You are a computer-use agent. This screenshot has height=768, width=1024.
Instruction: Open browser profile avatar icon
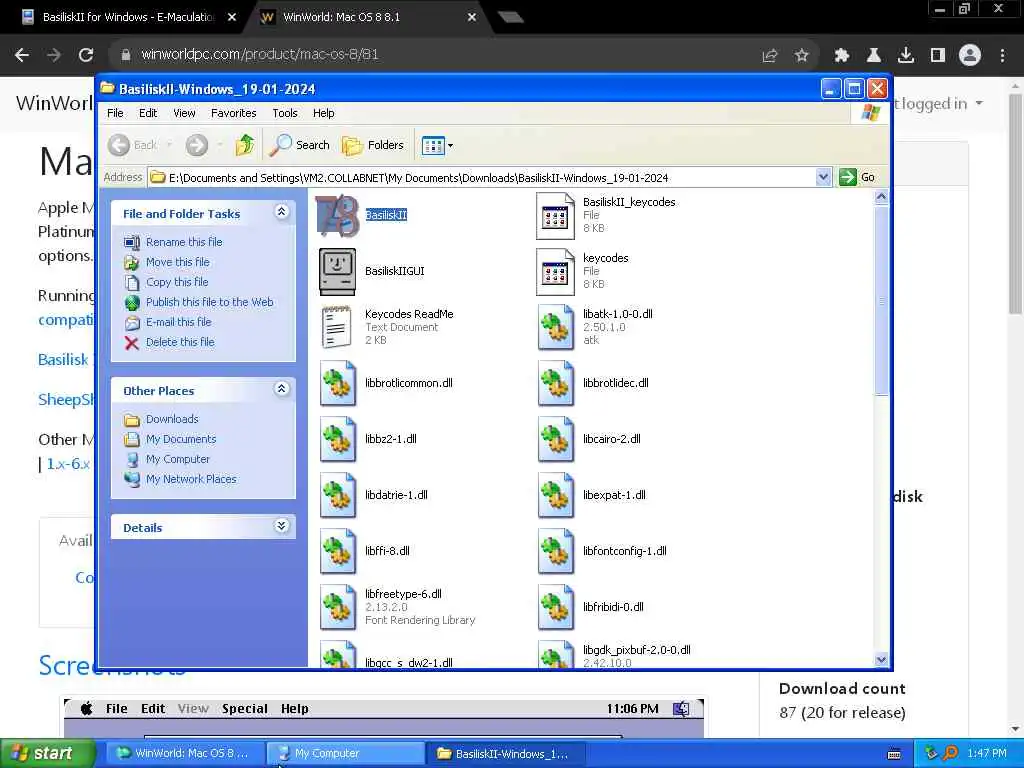click(x=970, y=56)
